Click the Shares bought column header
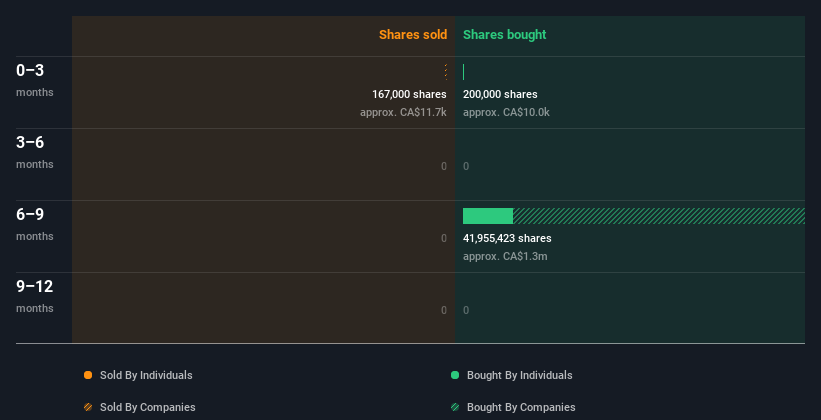The width and height of the screenshot is (821, 420). pyautogui.click(x=505, y=35)
